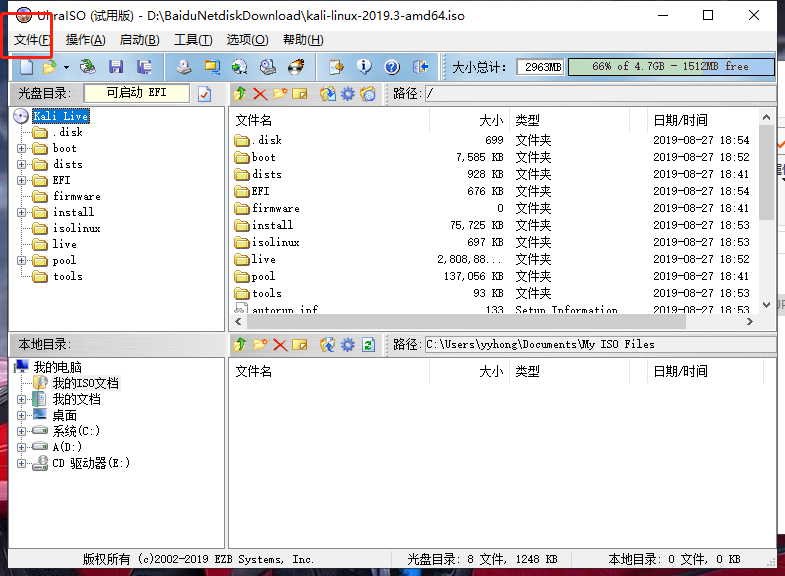Open the 选项(O) menu
Image resolution: width=785 pixels, height=576 pixels.
coord(247,40)
